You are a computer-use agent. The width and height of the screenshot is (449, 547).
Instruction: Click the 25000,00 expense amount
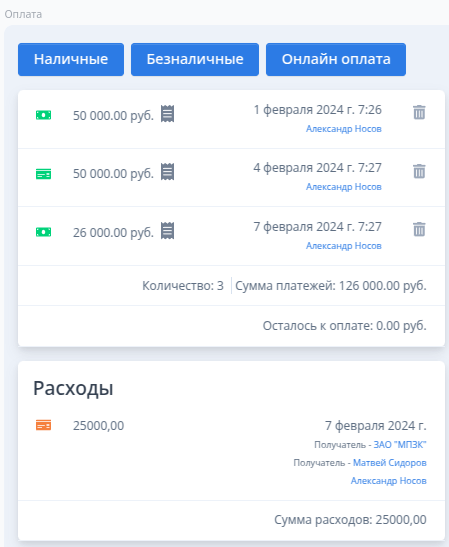(x=98, y=426)
